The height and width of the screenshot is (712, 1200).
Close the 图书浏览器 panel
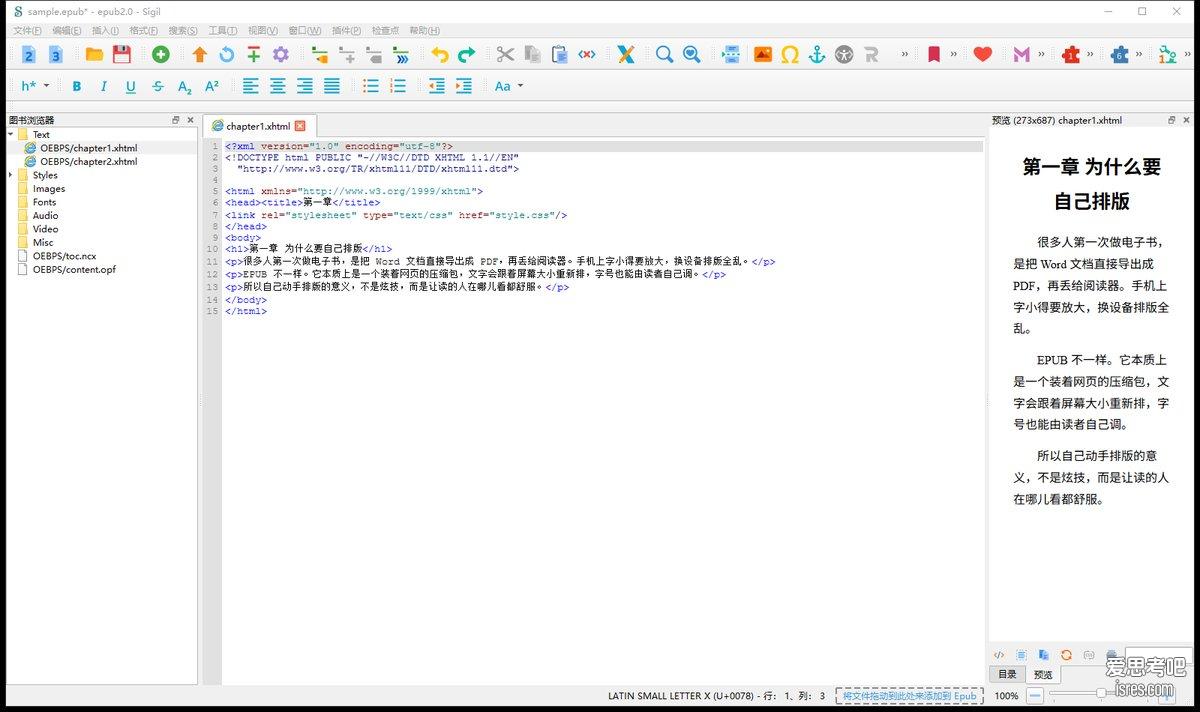tap(190, 120)
